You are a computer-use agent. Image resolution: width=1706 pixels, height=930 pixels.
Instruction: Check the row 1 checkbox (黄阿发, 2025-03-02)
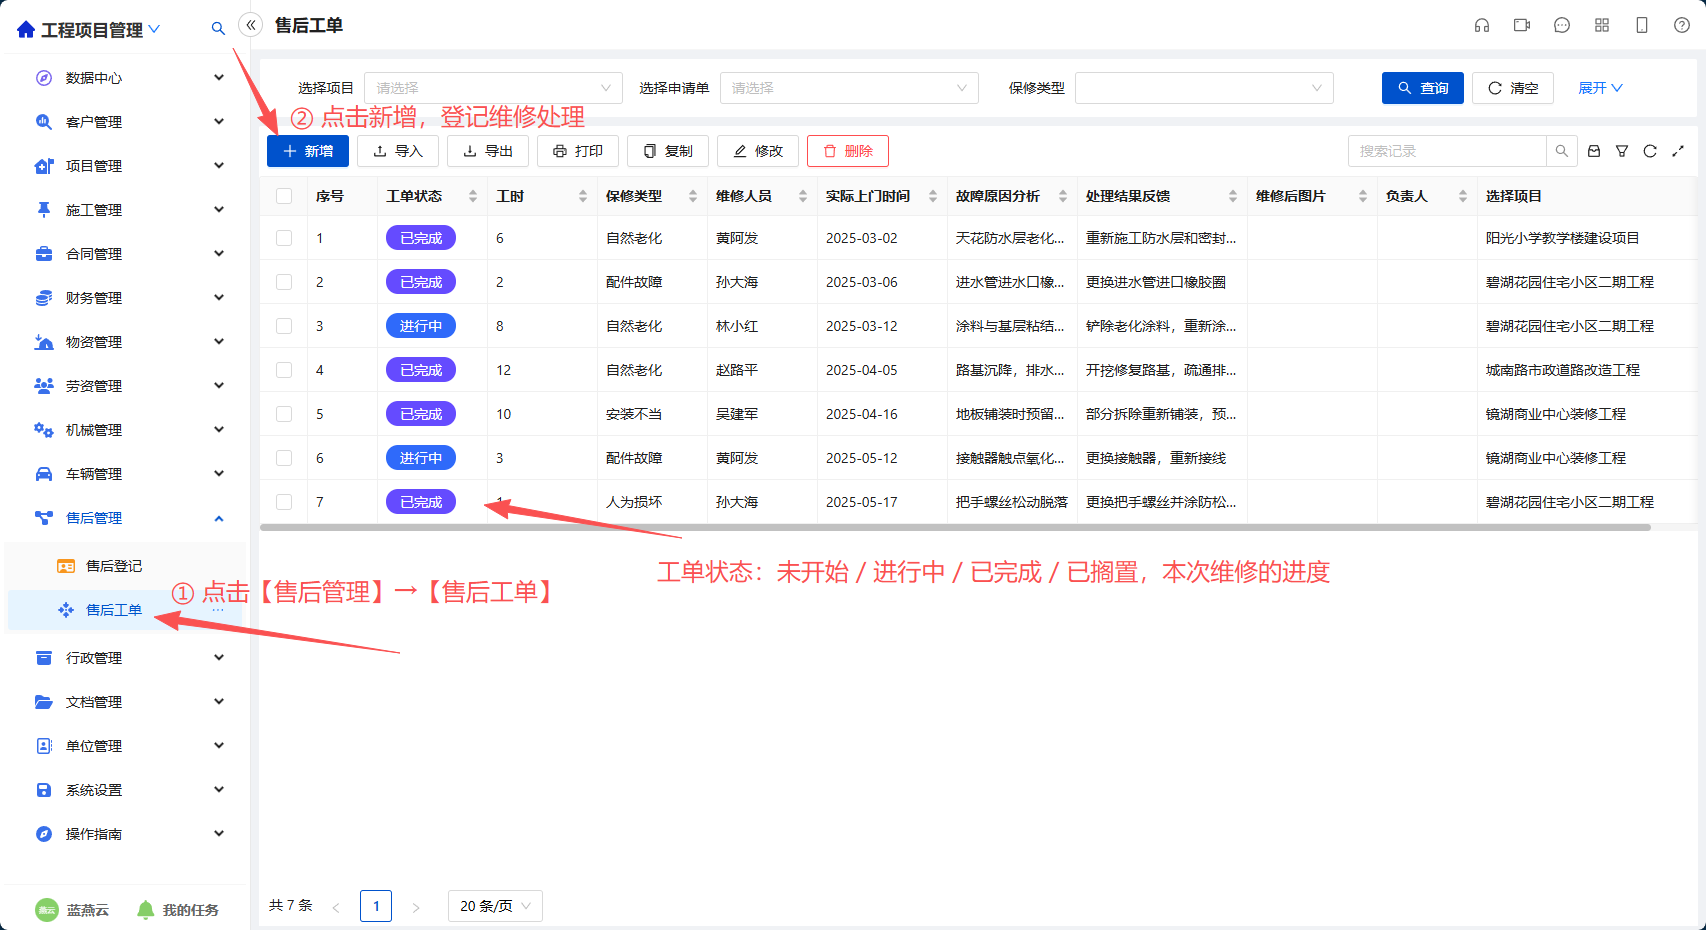[x=284, y=238]
